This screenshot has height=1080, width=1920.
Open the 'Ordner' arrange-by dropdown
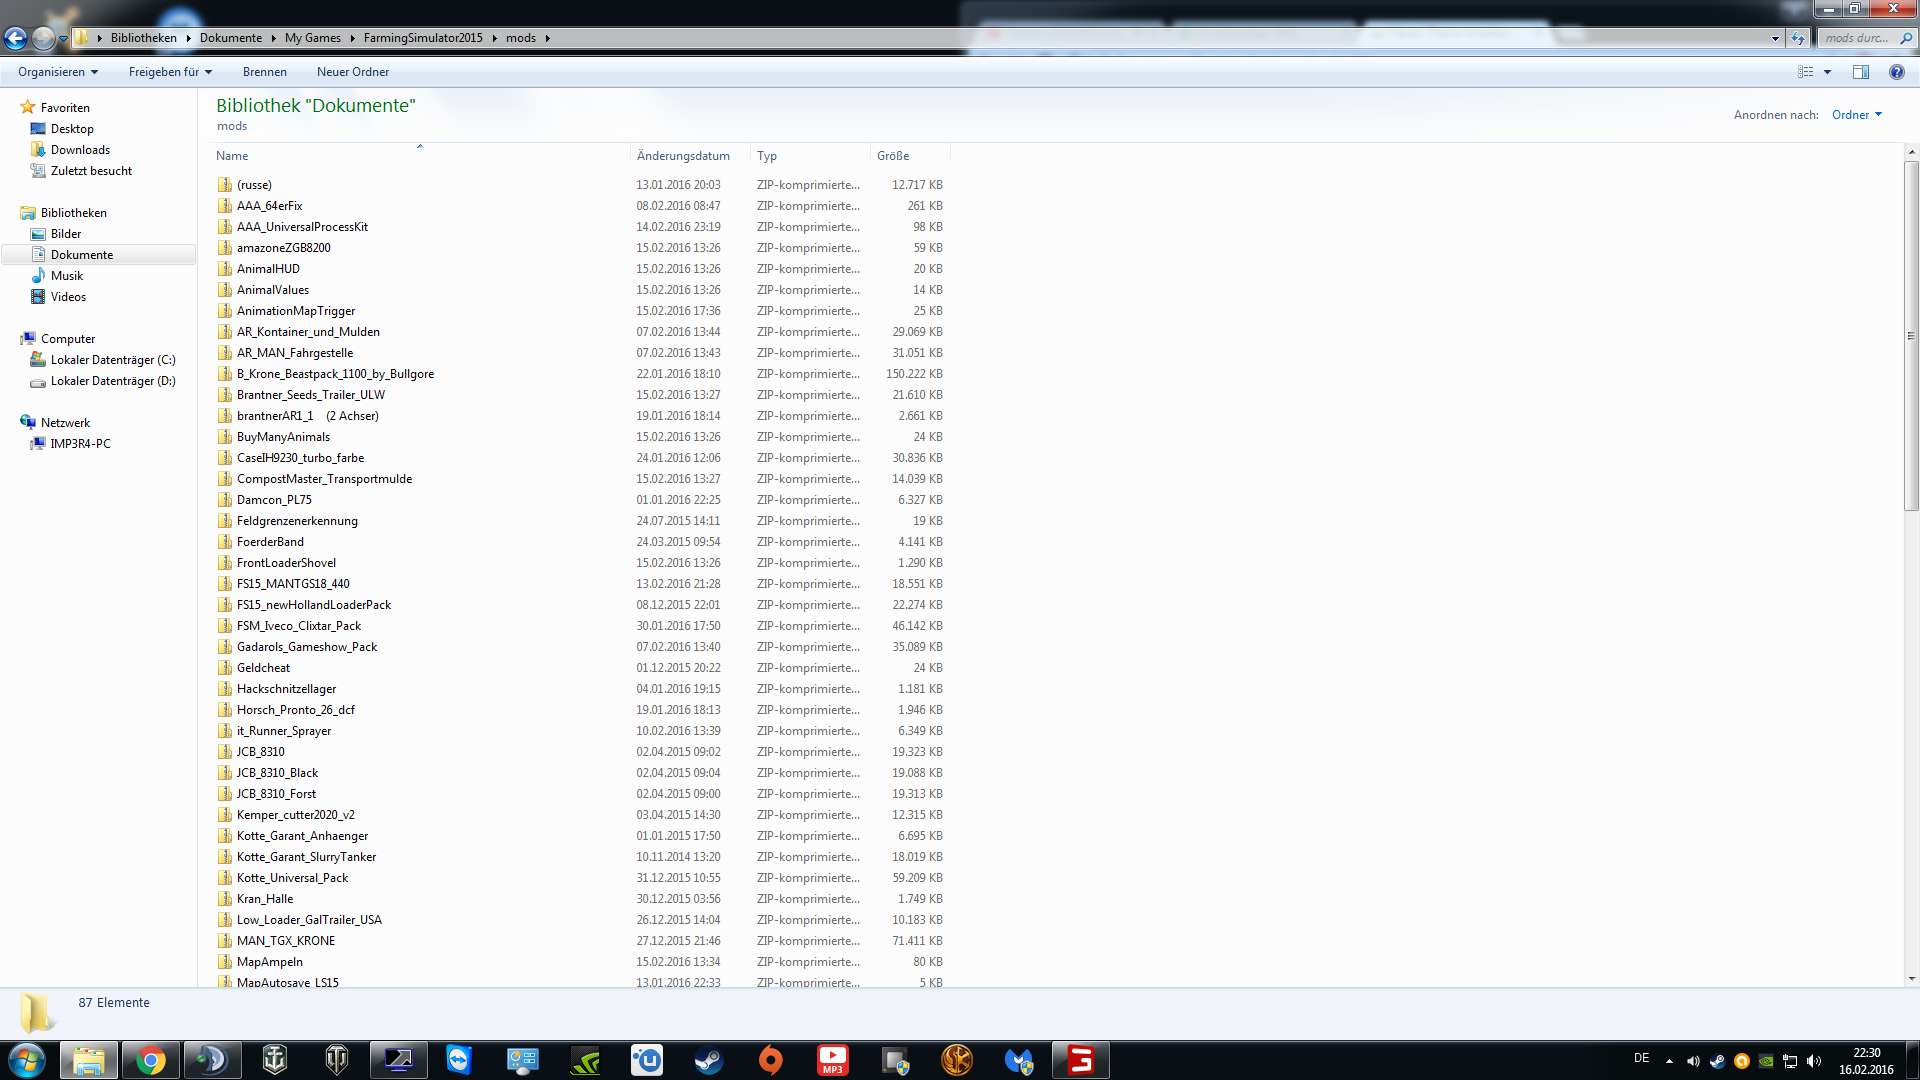[1857, 115]
